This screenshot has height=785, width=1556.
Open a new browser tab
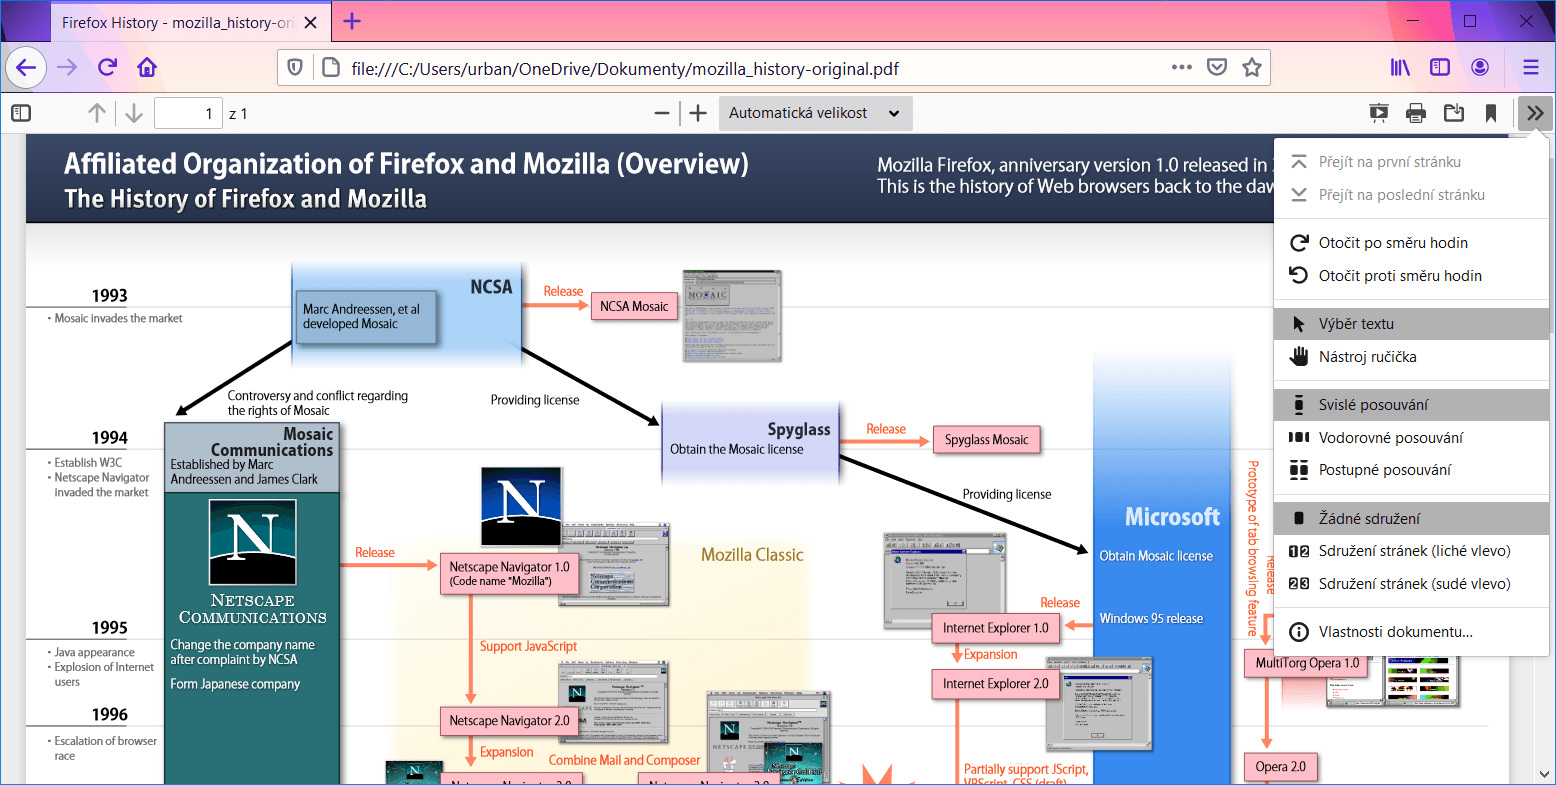point(352,21)
